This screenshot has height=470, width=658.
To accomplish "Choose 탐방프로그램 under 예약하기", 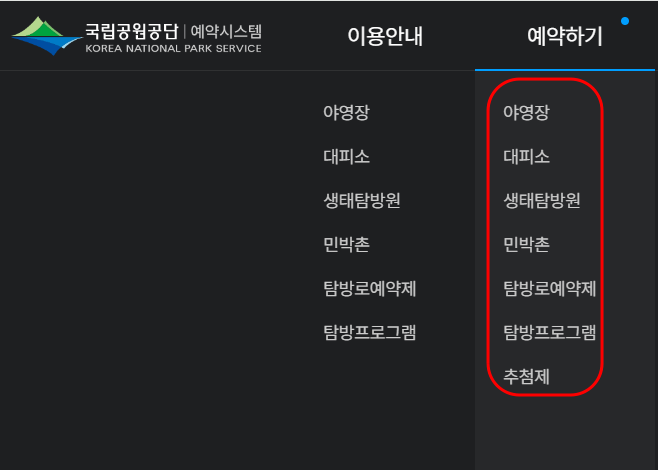I will pos(549,332).
